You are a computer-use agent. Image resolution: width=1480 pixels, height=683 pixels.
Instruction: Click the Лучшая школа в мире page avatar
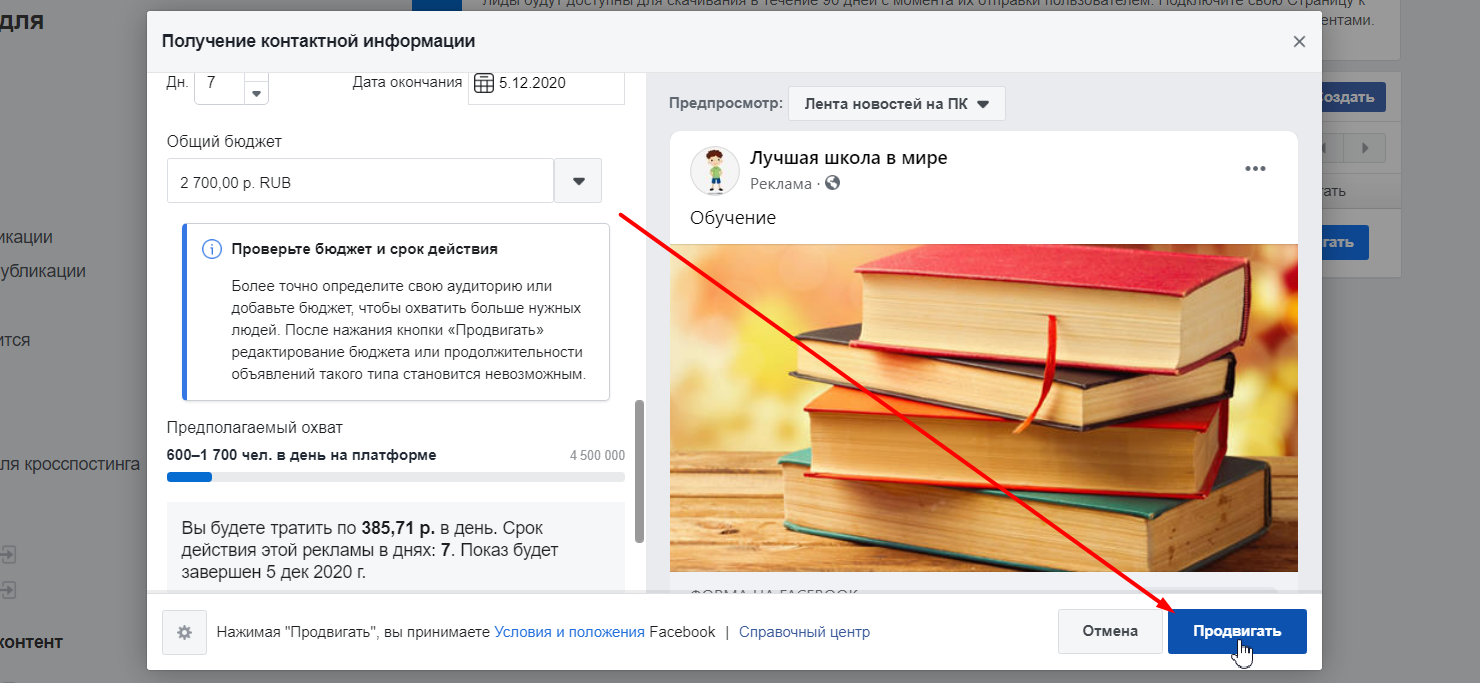[x=715, y=171]
